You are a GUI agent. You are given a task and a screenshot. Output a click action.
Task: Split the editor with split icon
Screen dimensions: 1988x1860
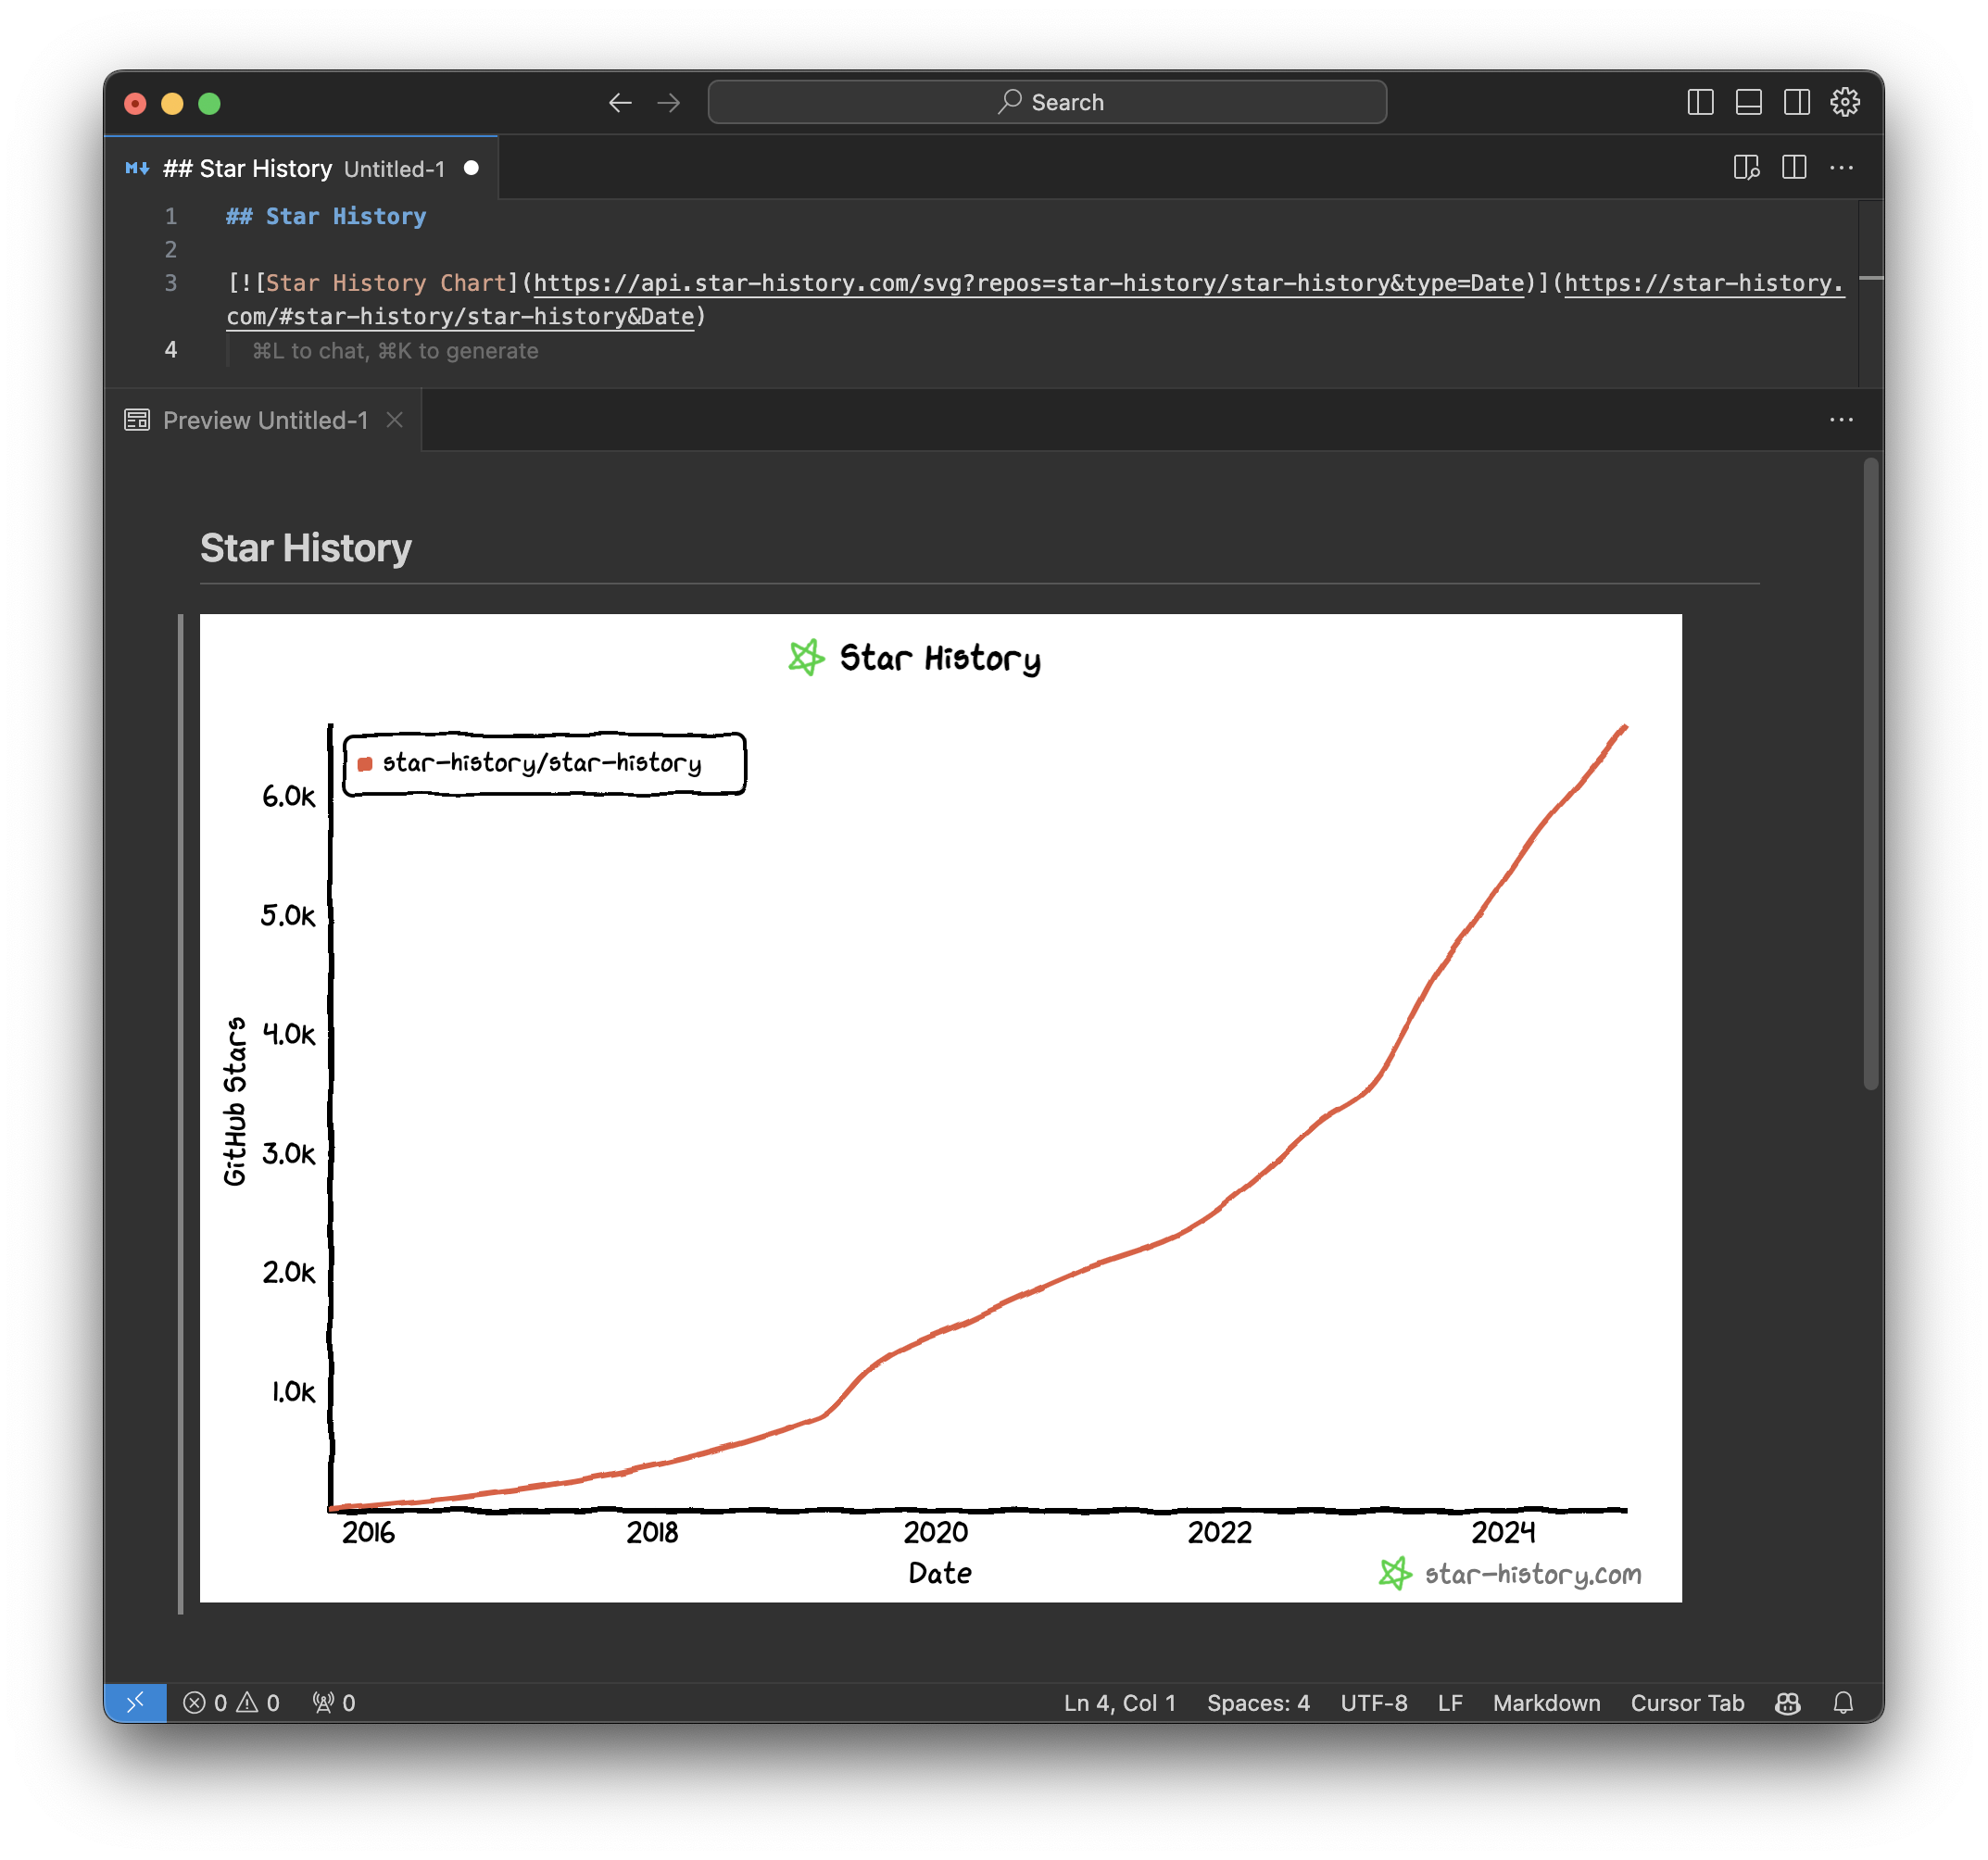click(1794, 168)
